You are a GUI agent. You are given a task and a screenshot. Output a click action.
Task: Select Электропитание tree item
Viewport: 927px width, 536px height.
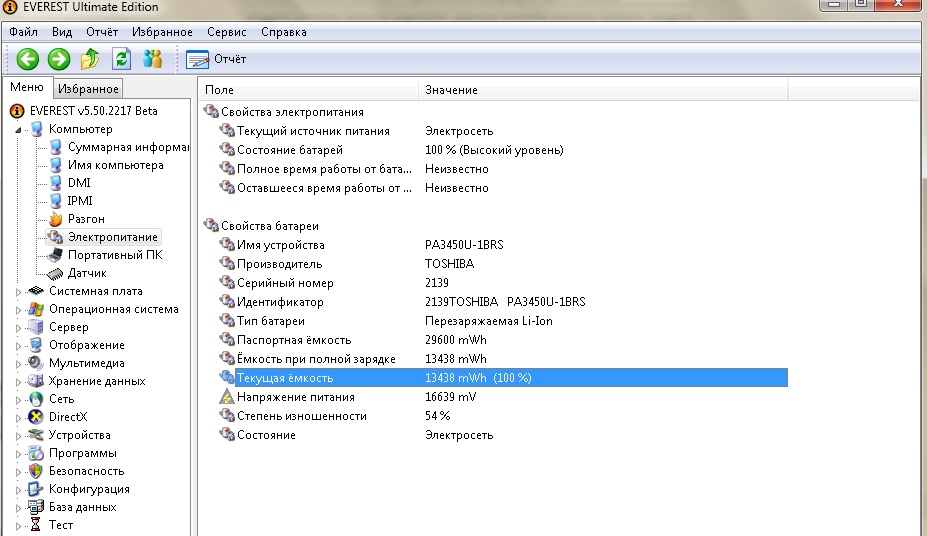pyautogui.click(x=112, y=237)
